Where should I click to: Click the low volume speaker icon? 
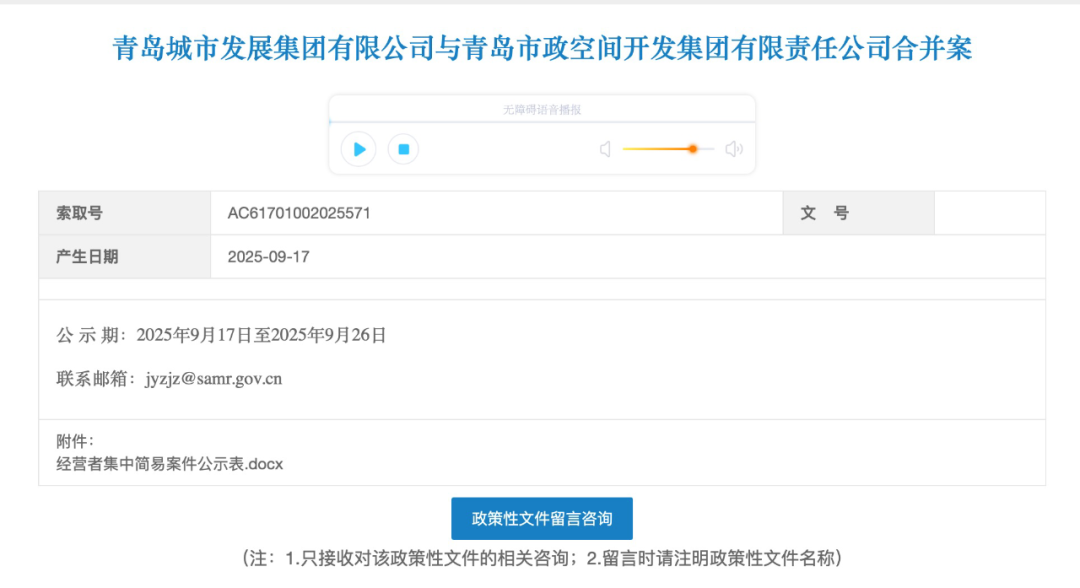(605, 150)
